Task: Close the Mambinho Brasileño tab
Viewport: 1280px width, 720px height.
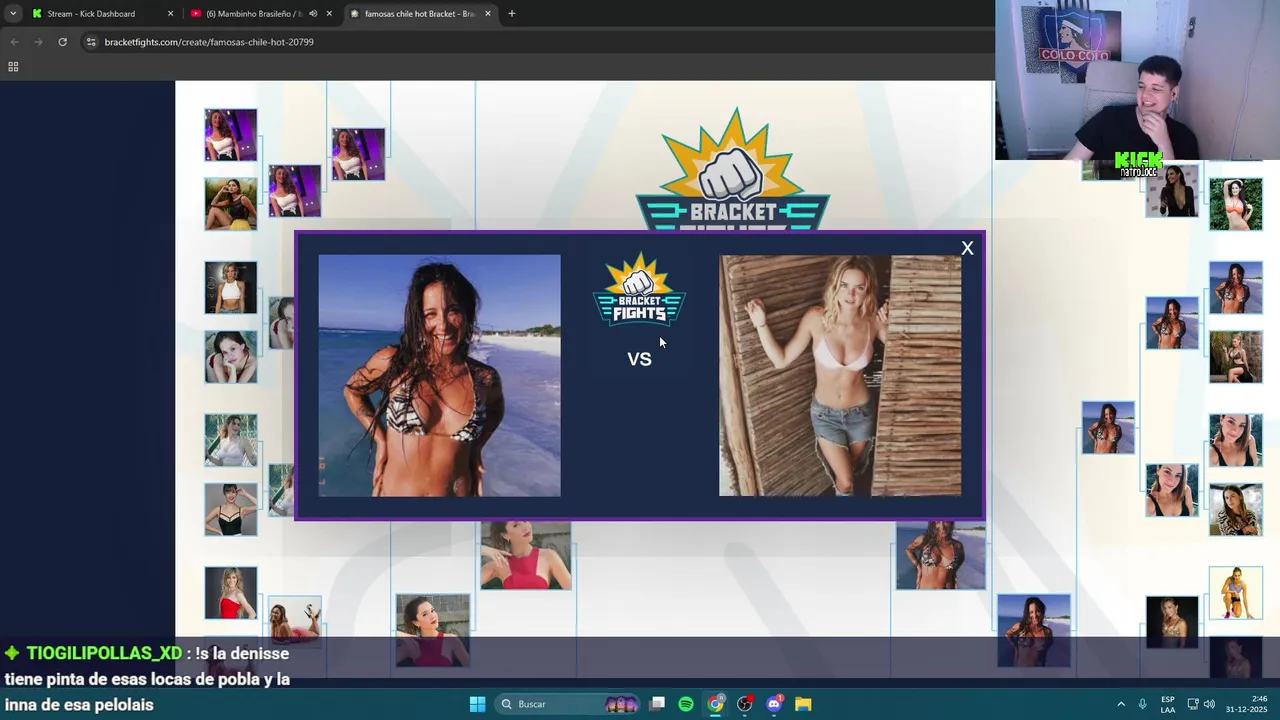Action: pyautogui.click(x=329, y=14)
